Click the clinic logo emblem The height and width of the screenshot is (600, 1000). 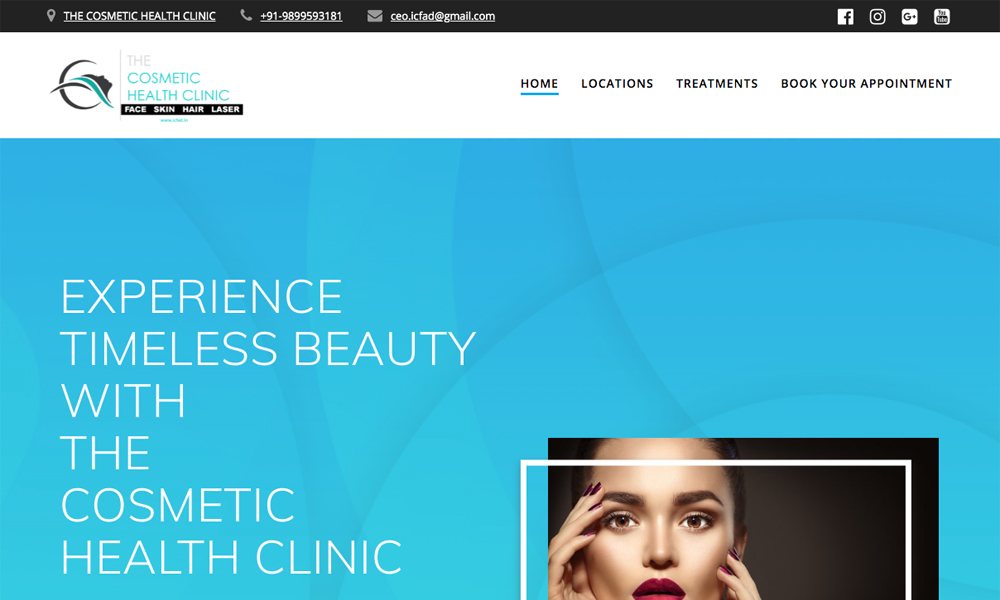(x=82, y=85)
